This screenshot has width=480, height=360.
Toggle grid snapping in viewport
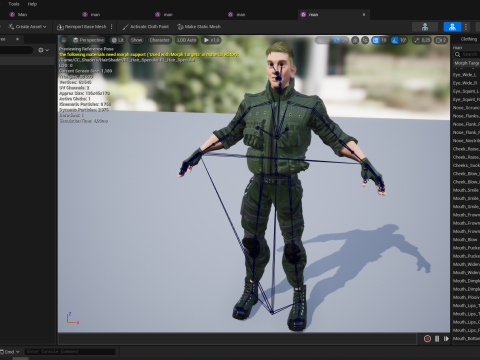(376, 40)
